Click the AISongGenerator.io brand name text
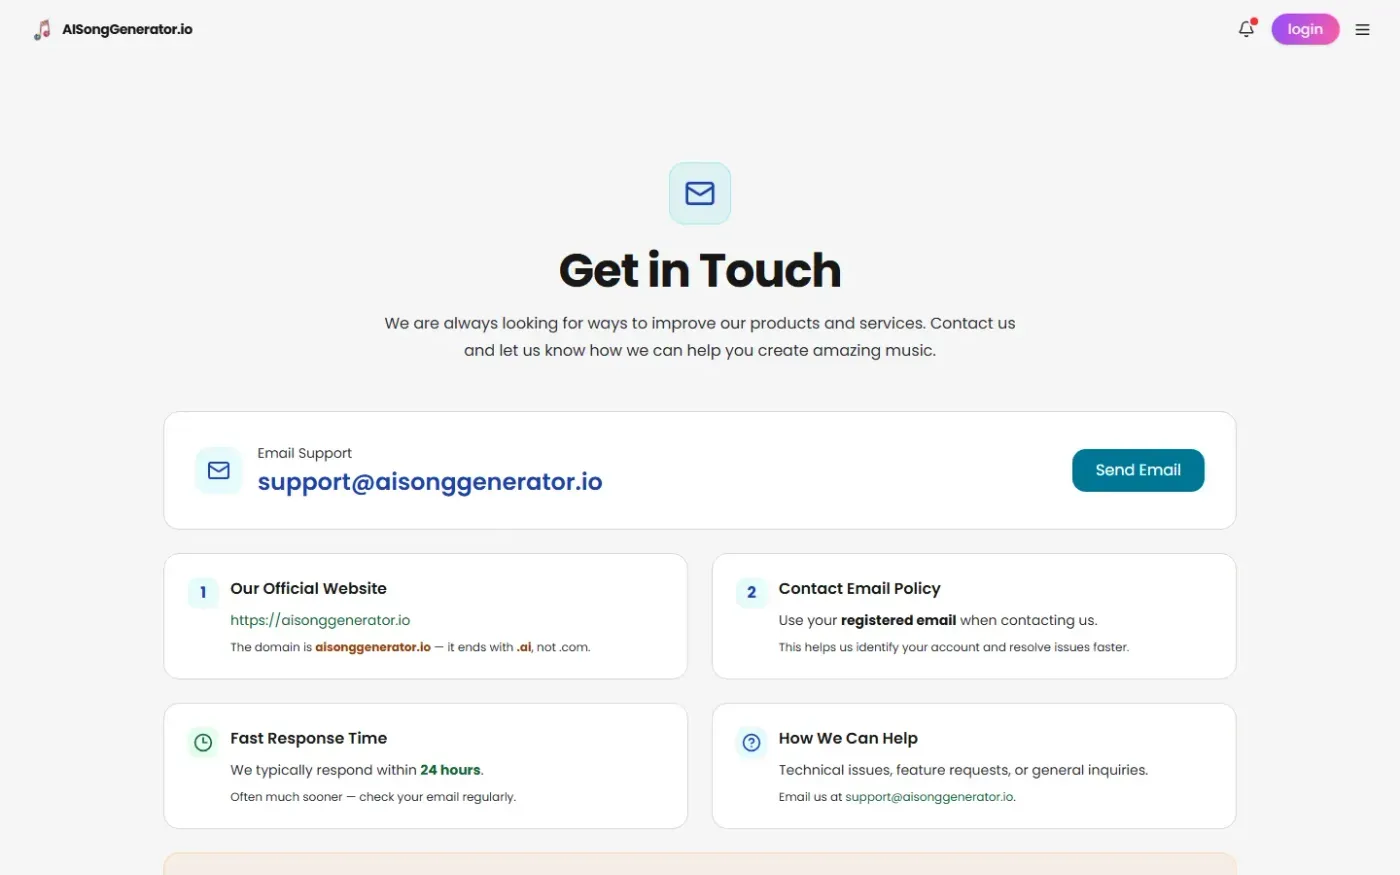The width and height of the screenshot is (1400, 875). click(x=127, y=30)
